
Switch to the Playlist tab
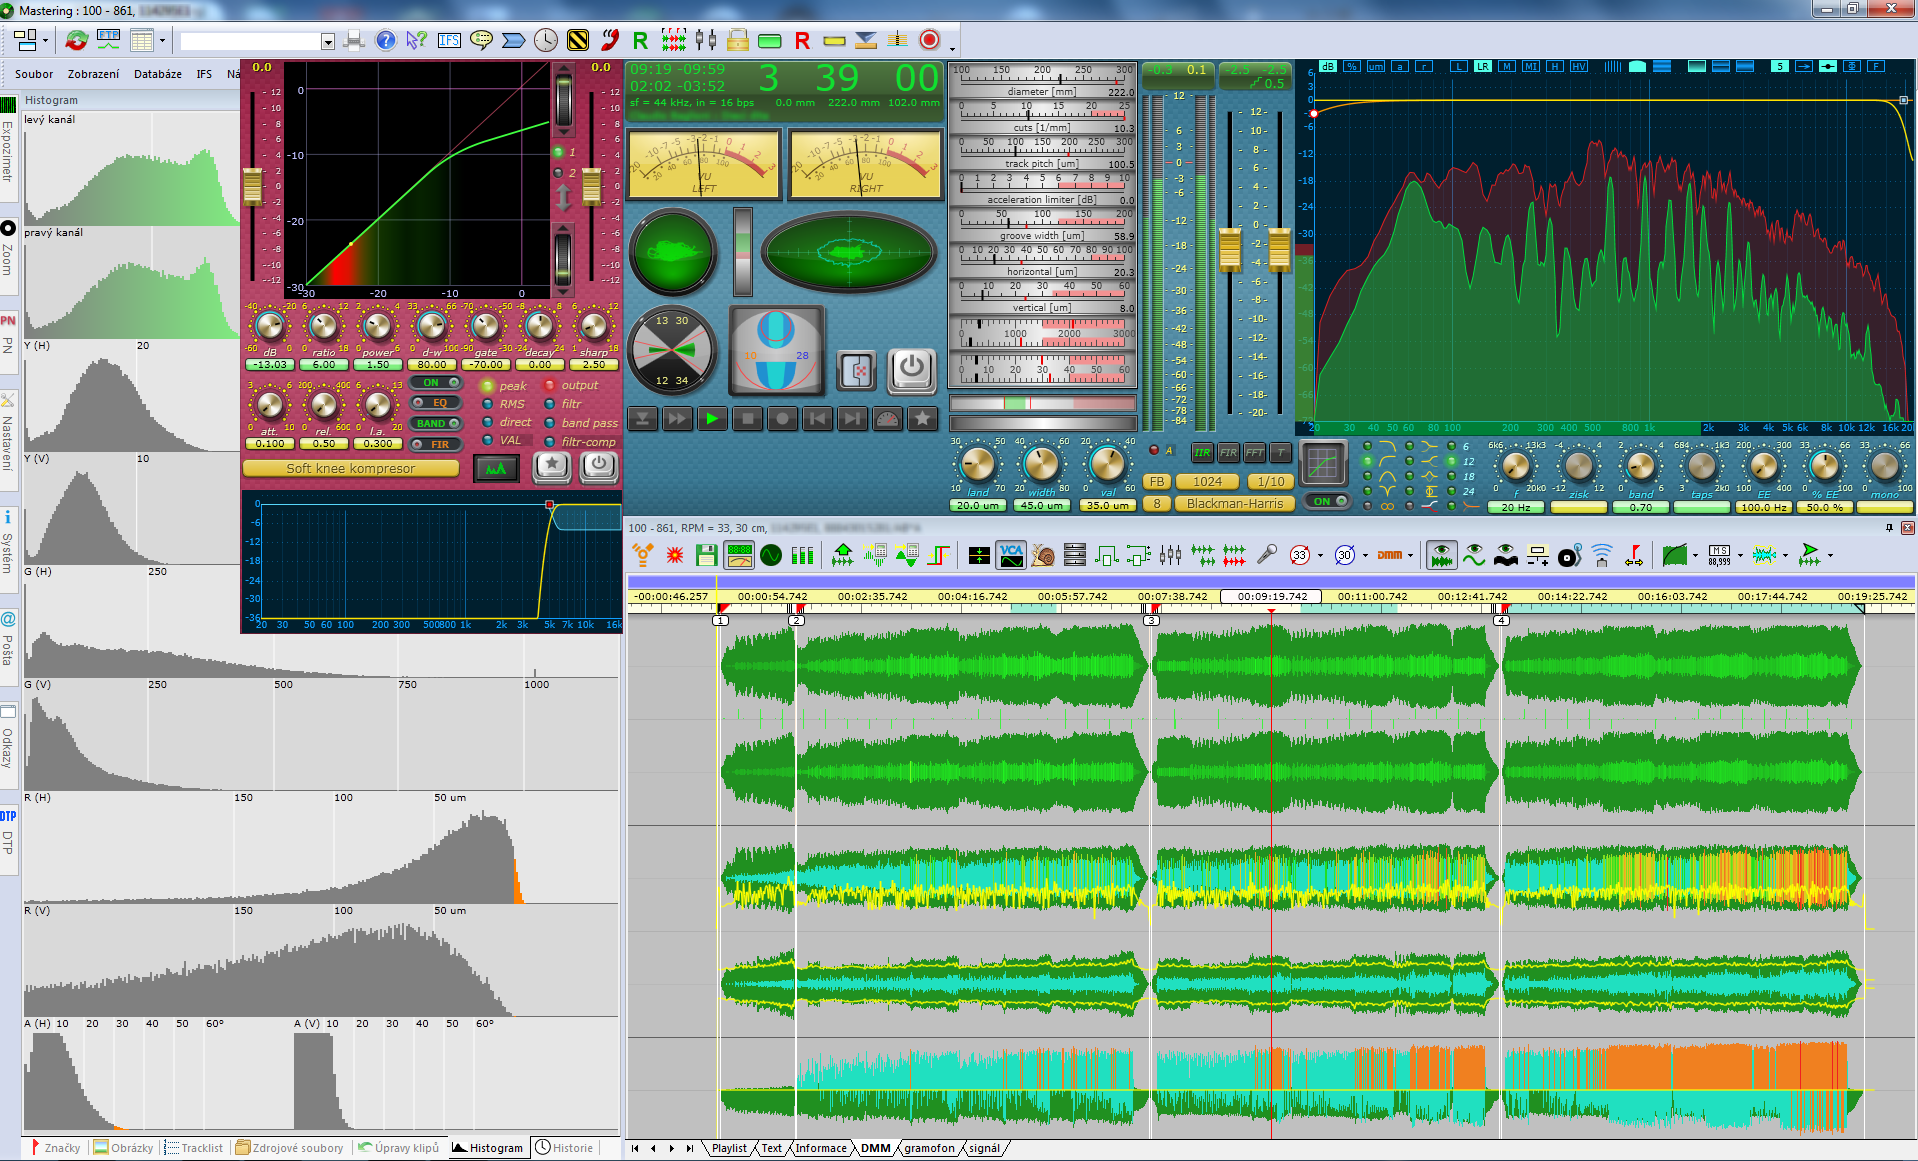click(729, 1148)
